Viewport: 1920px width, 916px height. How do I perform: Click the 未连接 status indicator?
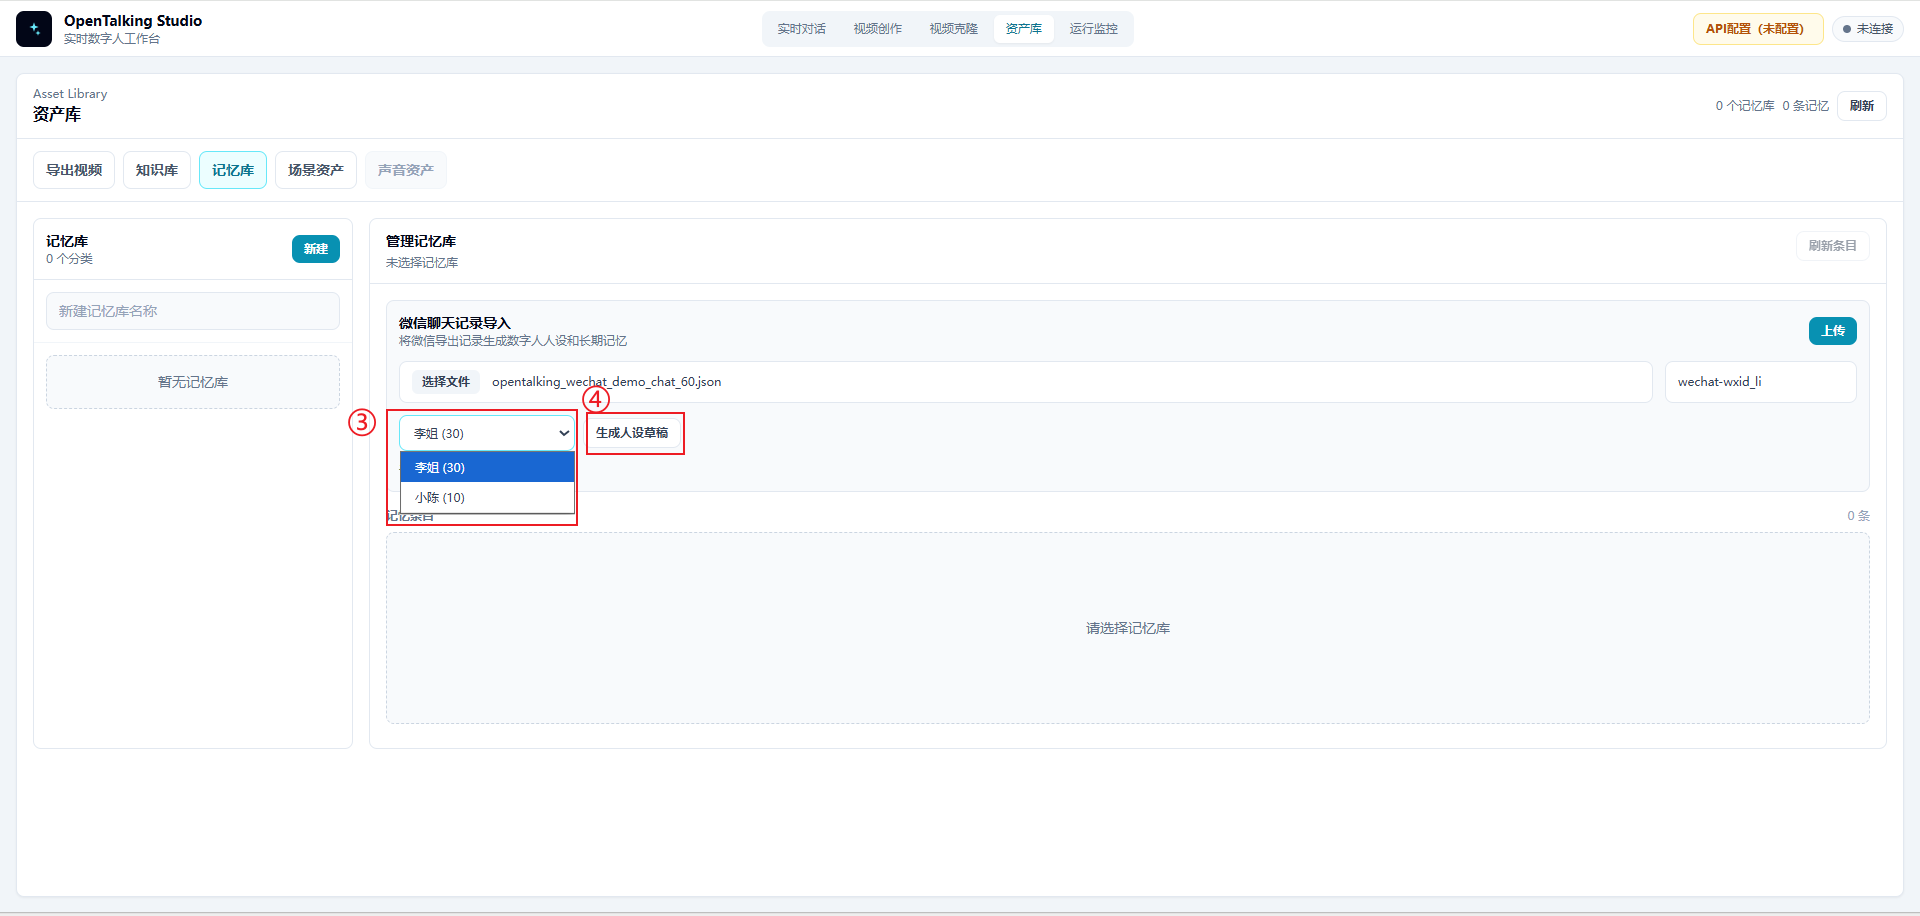[x=1868, y=29]
